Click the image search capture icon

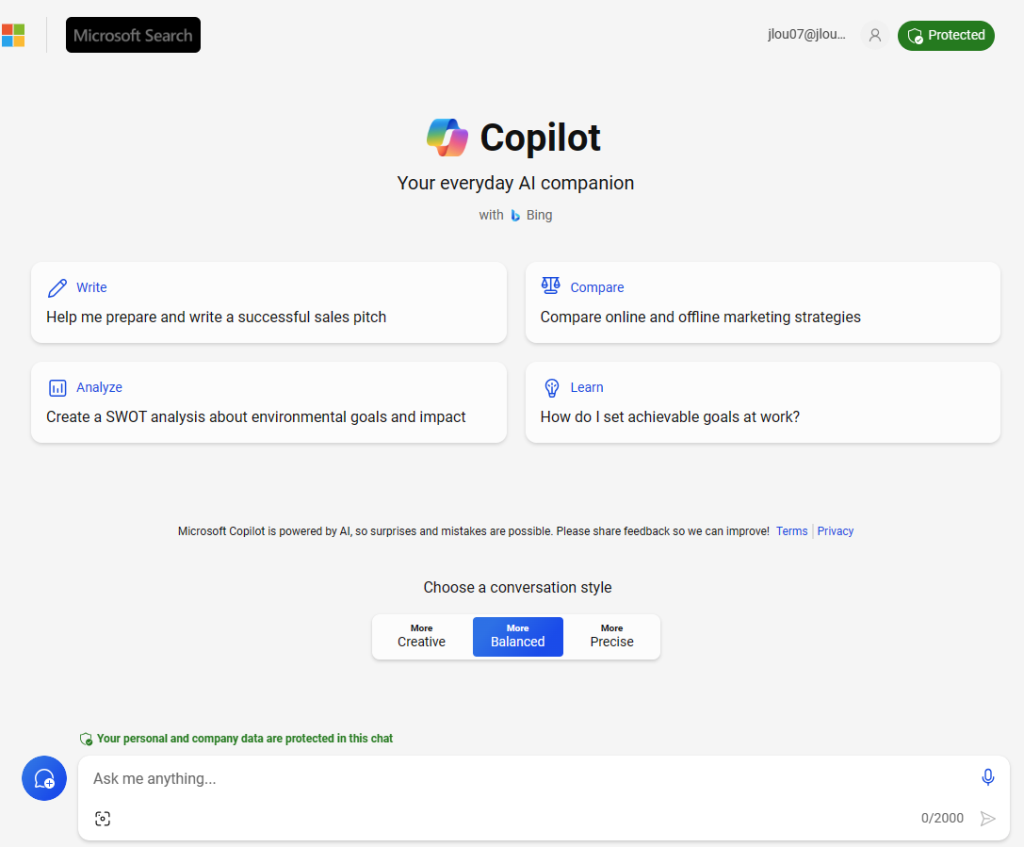pyautogui.click(x=103, y=818)
